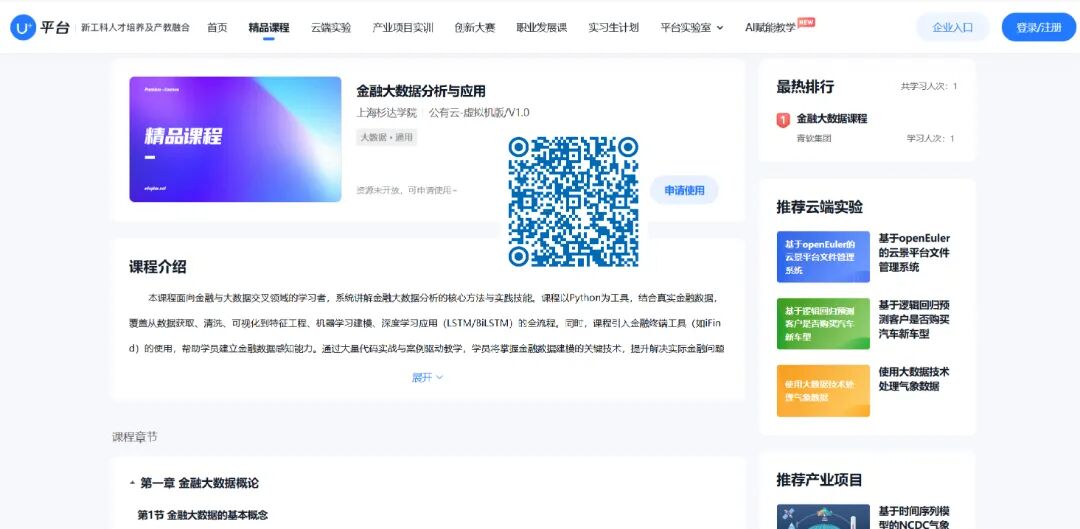Open 产业项目实训 nav item
The height and width of the screenshot is (529, 1080).
[403, 28]
